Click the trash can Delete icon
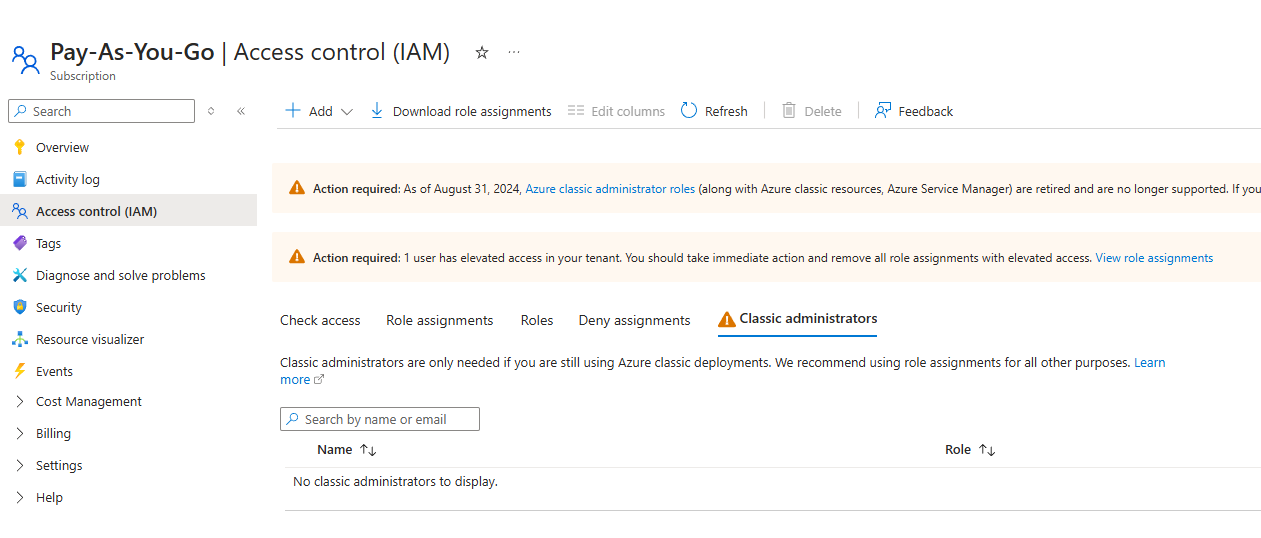This screenshot has width=1261, height=538. (789, 111)
